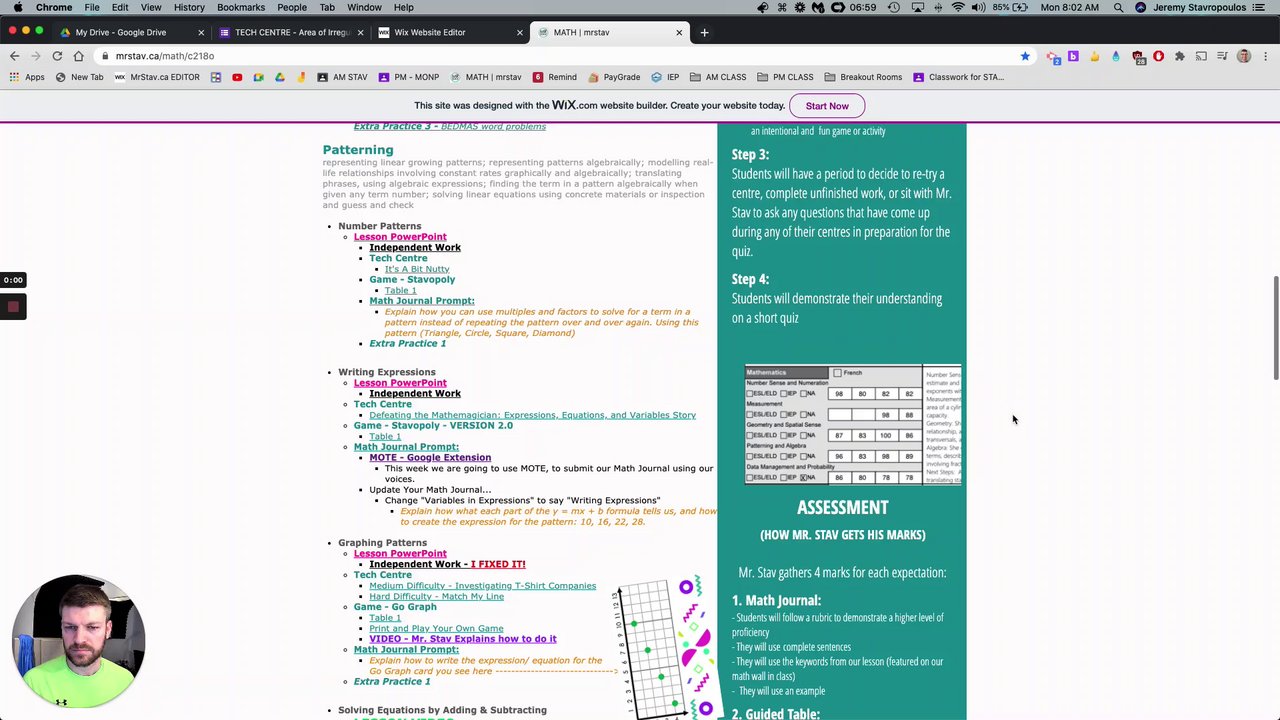Open Number Patterns Lesson PowerPoint link

pyautogui.click(x=400, y=237)
